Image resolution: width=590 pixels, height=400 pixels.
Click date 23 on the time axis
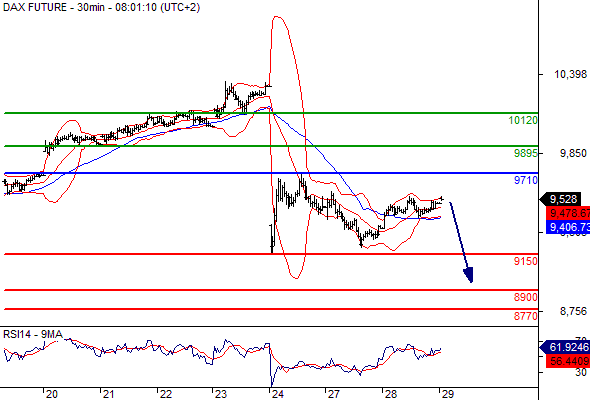coord(220,394)
